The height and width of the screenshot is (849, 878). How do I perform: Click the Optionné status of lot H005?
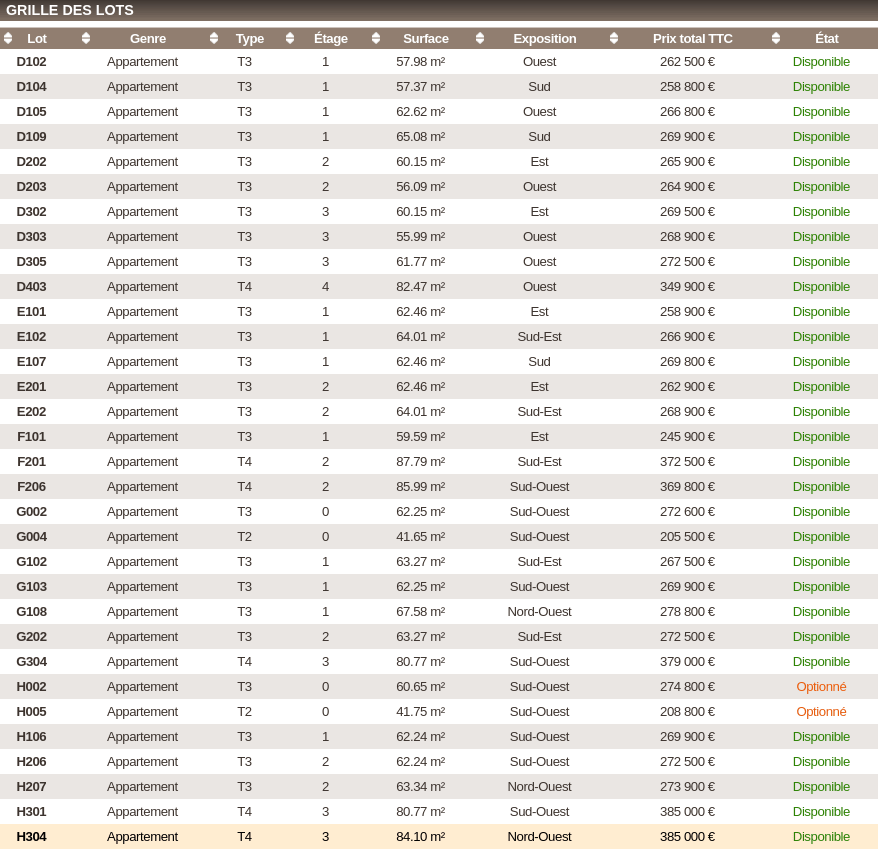pos(821,711)
